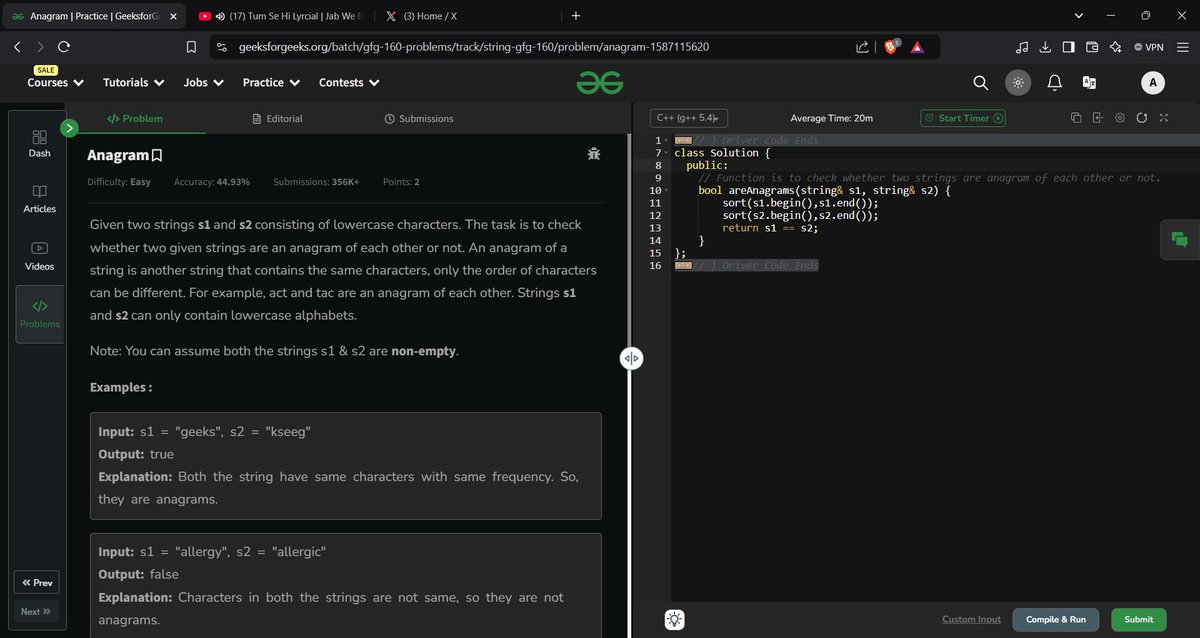The image size is (1200, 638).
Task: Switch to the Problem tab
Action: click(135, 118)
